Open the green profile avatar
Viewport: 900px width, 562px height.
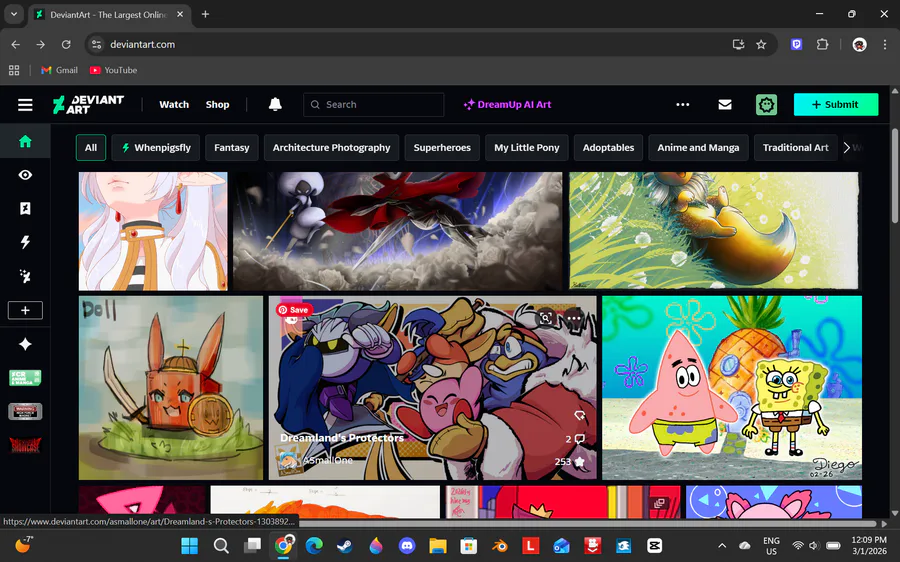[x=767, y=104]
